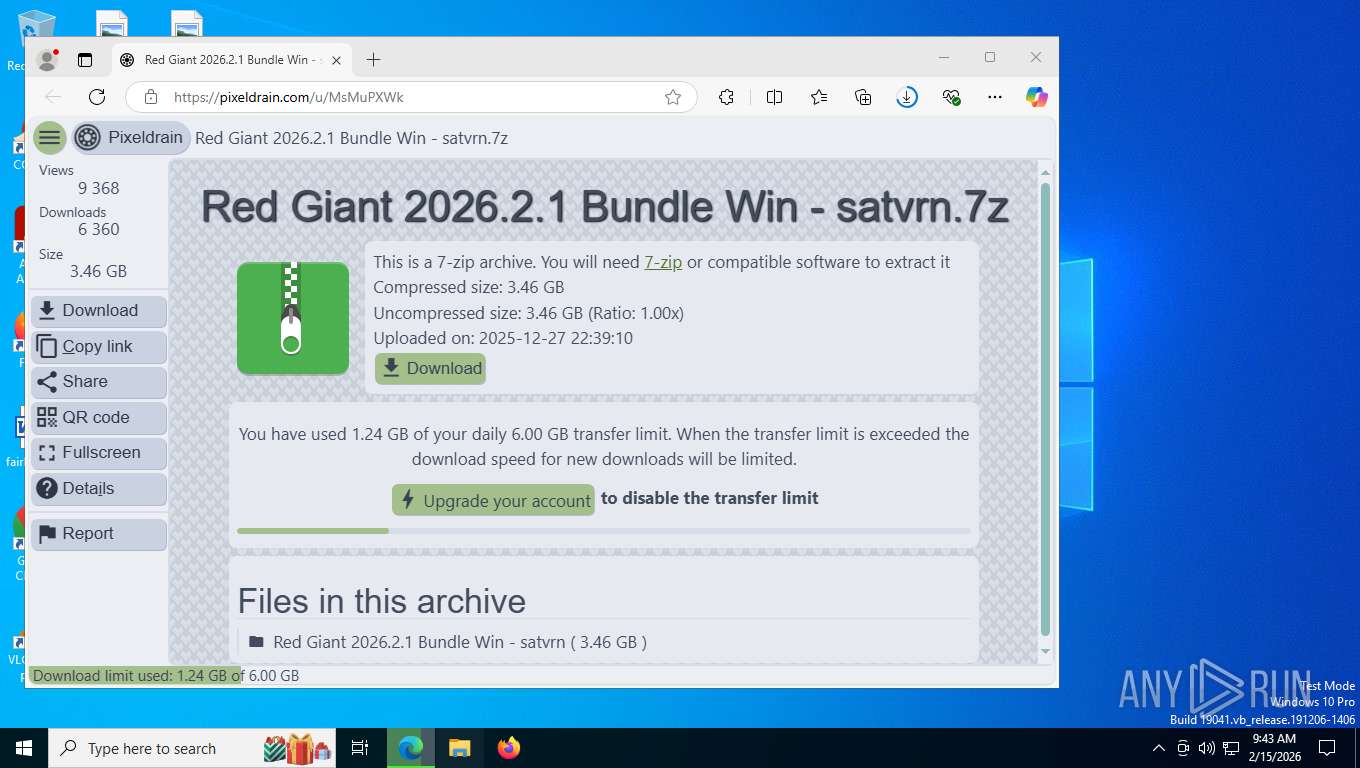Report this file
Image resolution: width=1360 pixels, height=768 pixels.
coord(99,534)
